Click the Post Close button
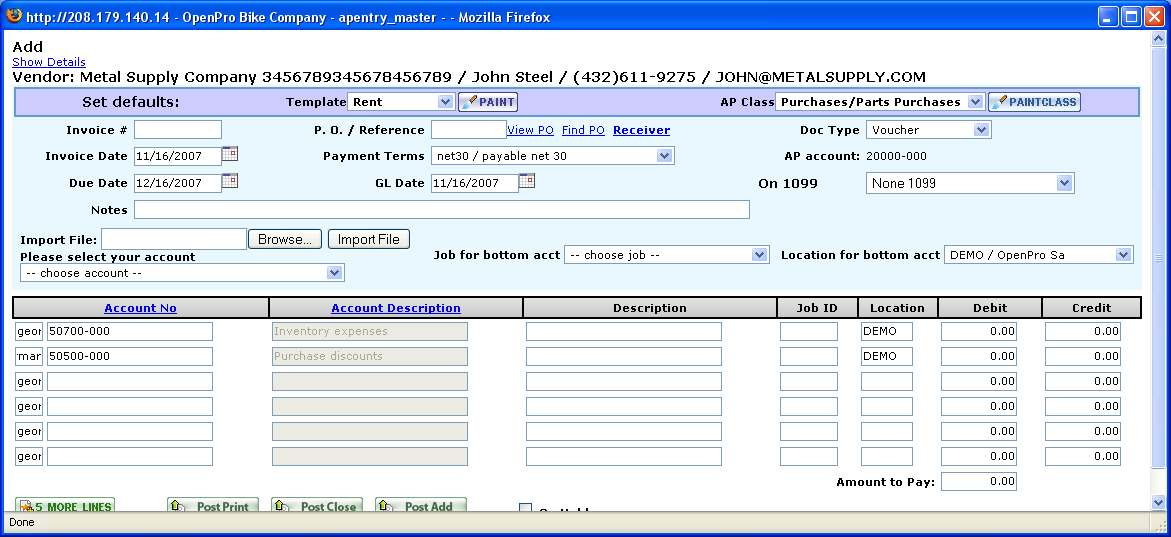 tap(317, 506)
